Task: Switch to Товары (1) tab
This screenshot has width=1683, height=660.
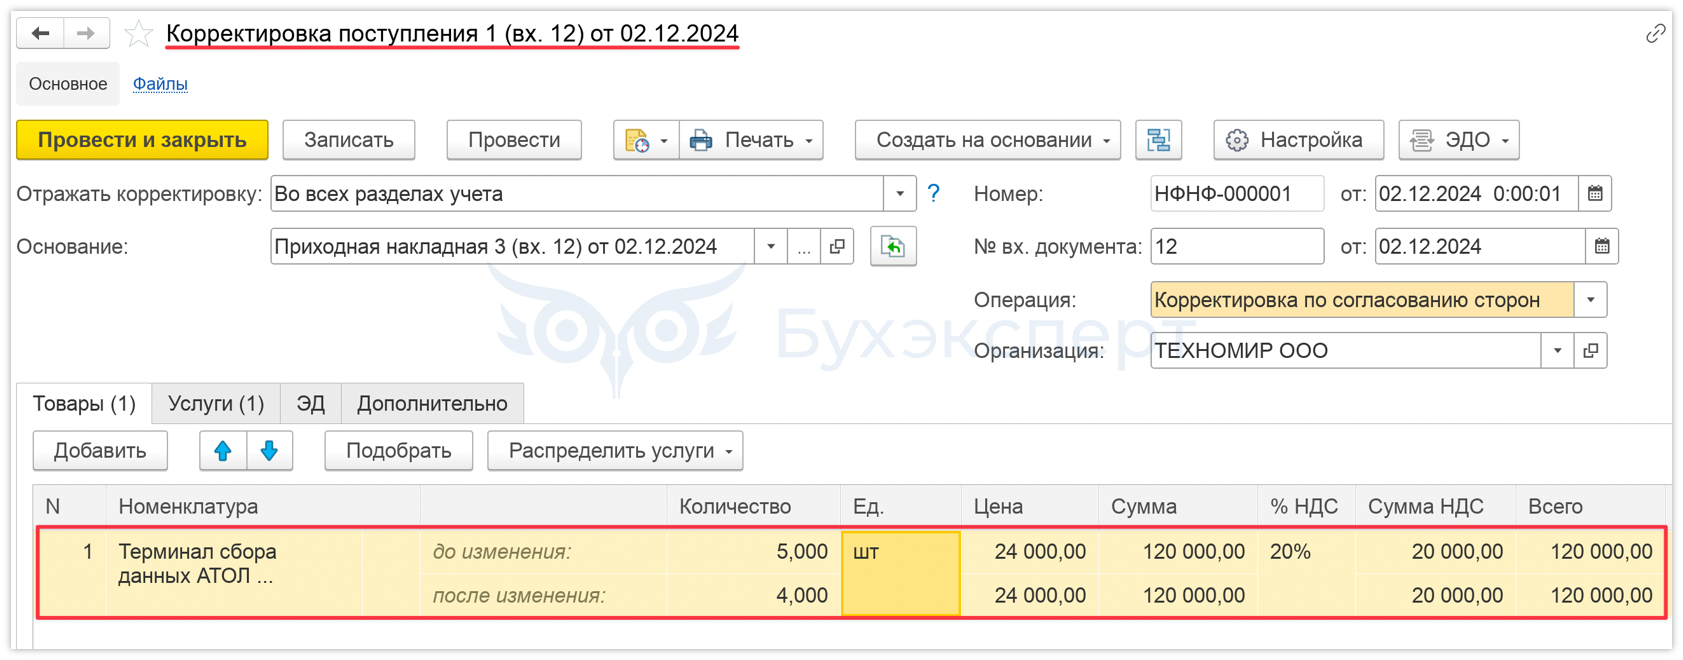Action: (x=84, y=404)
